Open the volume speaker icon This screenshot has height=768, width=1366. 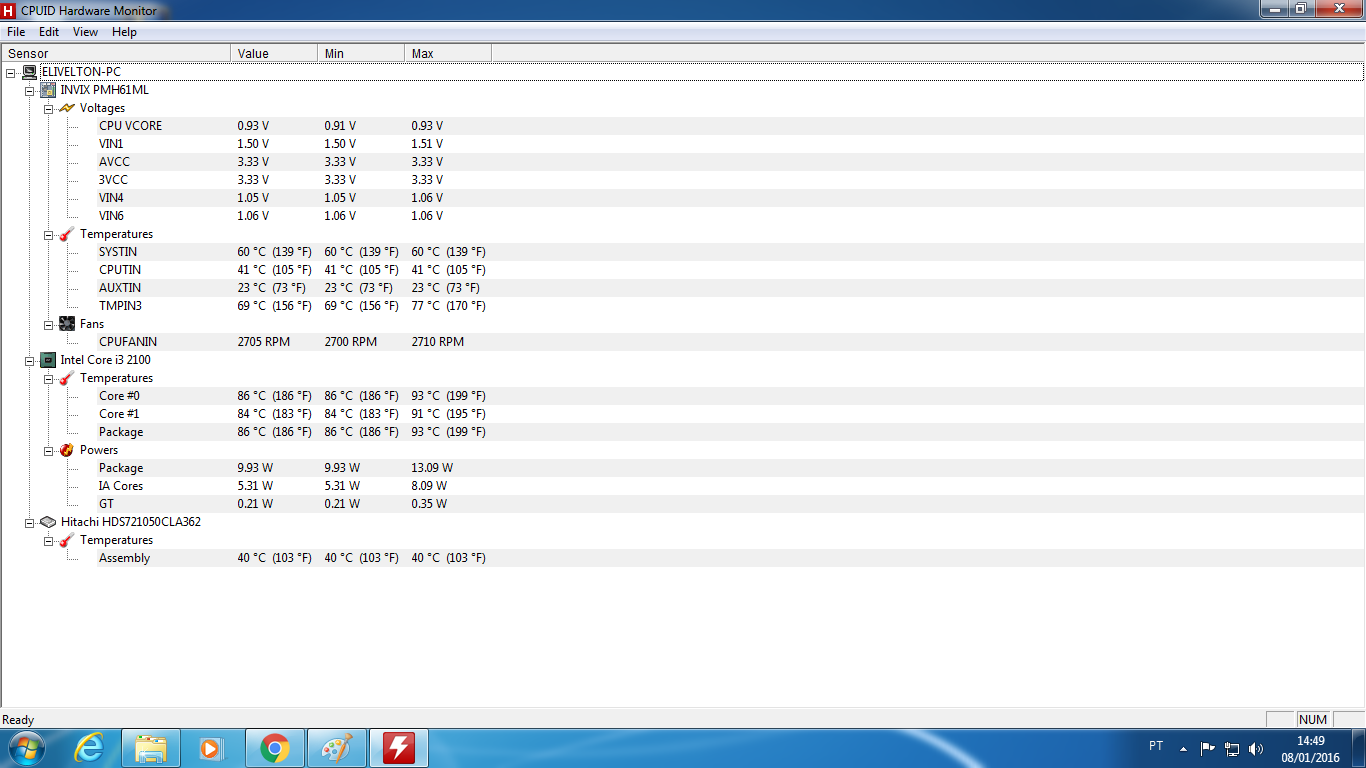click(1256, 748)
